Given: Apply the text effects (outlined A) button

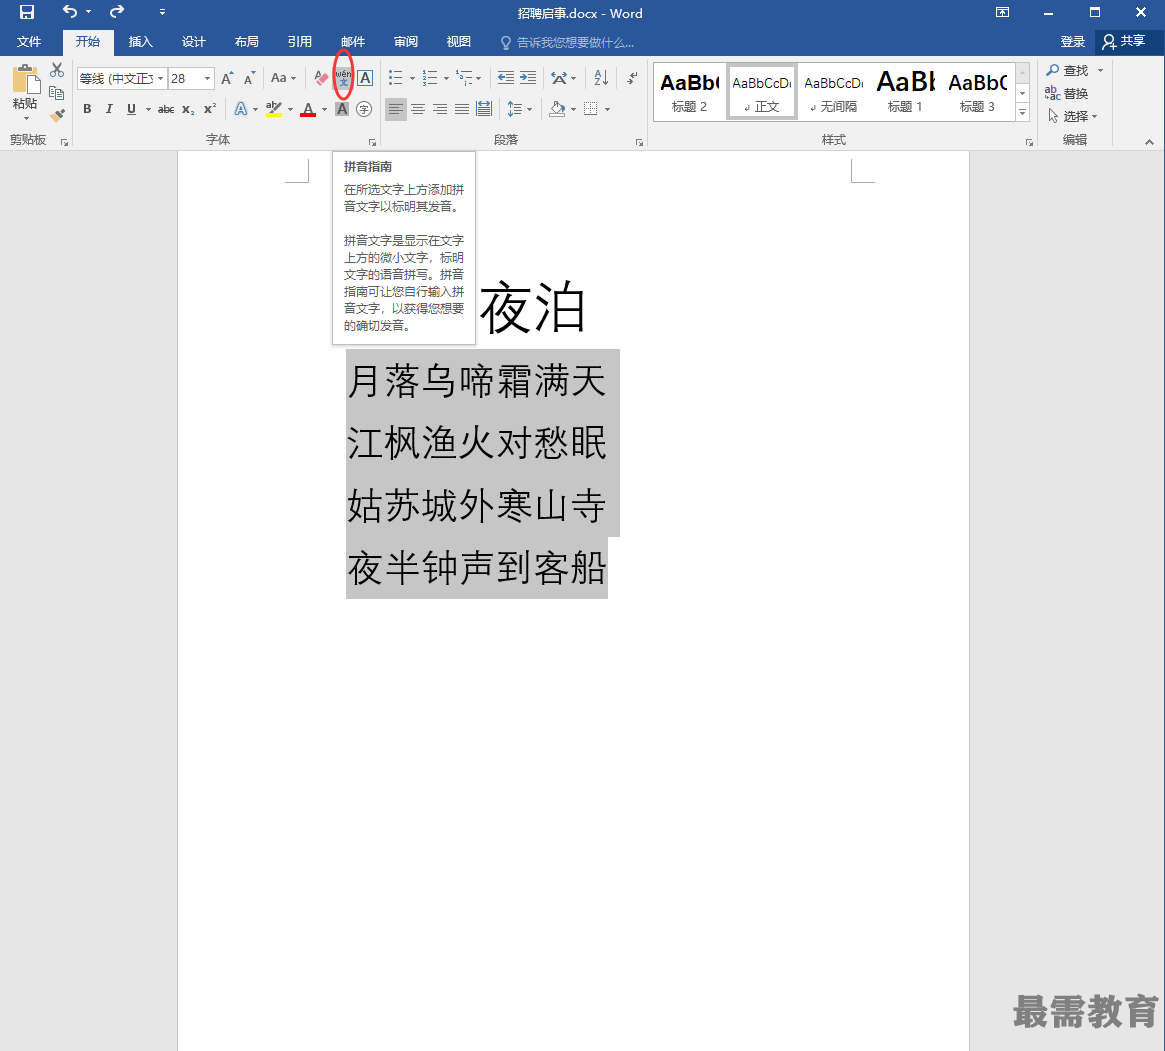Looking at the screenshot, I should [x=240, y=109].
